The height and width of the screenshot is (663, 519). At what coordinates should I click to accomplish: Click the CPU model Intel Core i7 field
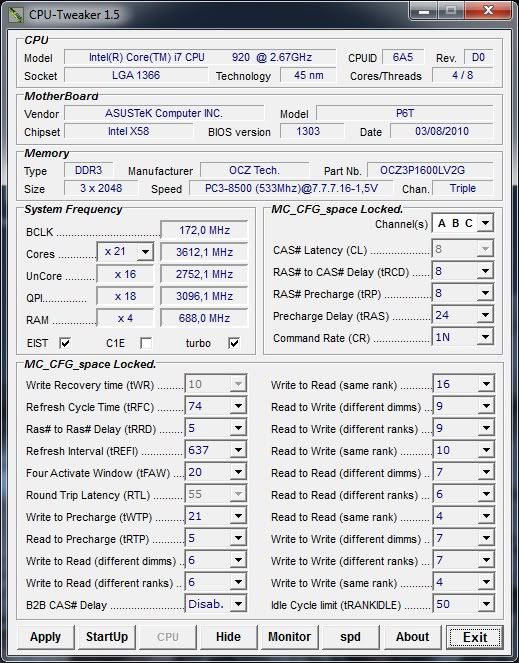pos(200,57)
